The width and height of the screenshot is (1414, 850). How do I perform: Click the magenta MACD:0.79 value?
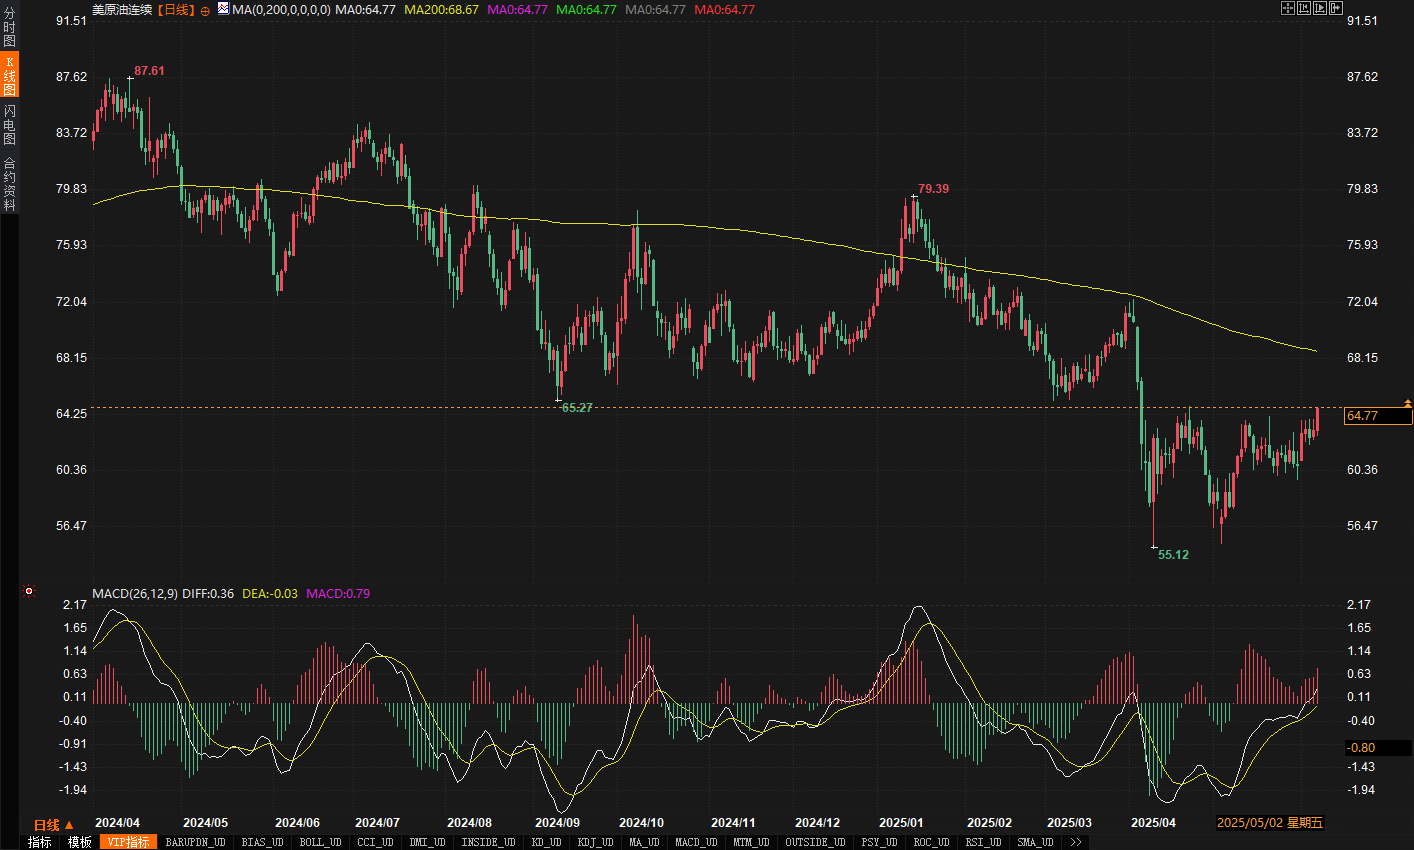tap(338, 594)
